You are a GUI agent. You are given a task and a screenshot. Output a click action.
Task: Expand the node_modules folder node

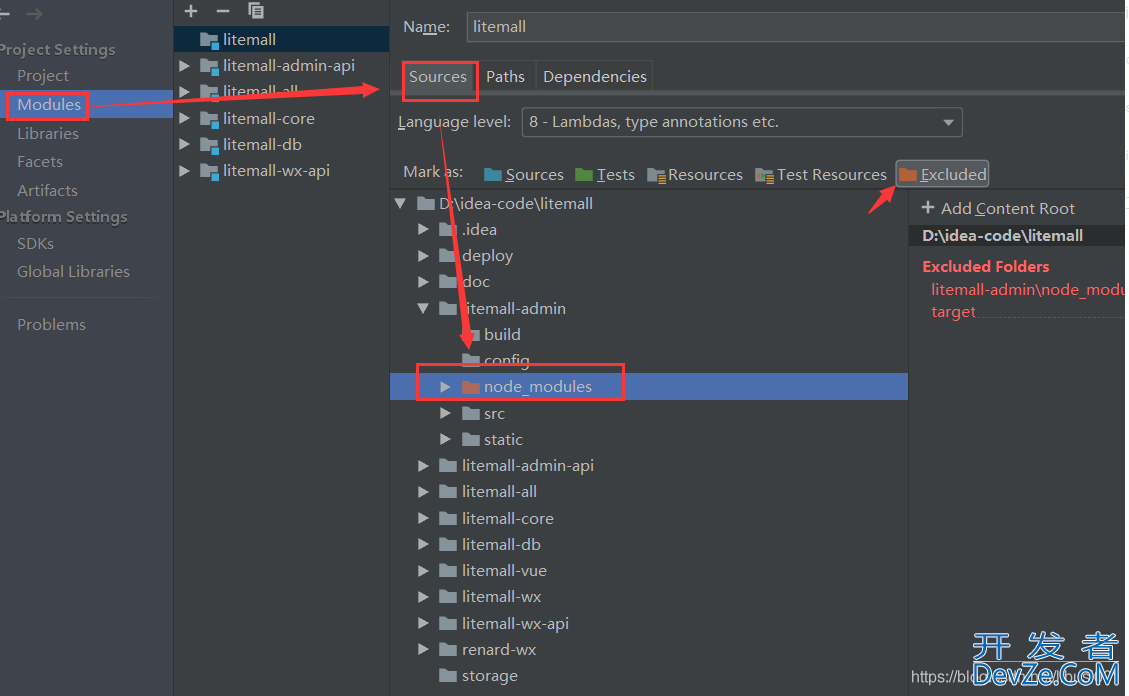click(446, 387)
